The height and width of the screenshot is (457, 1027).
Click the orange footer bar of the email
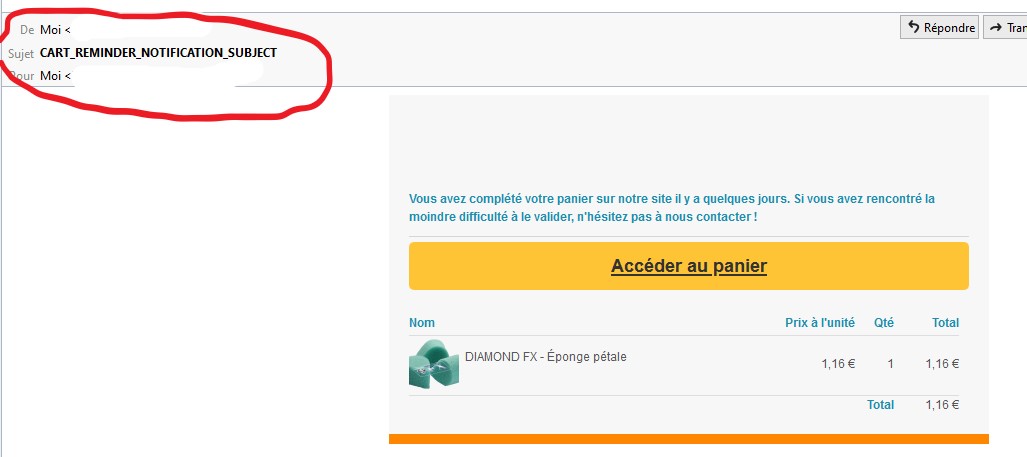688,439
